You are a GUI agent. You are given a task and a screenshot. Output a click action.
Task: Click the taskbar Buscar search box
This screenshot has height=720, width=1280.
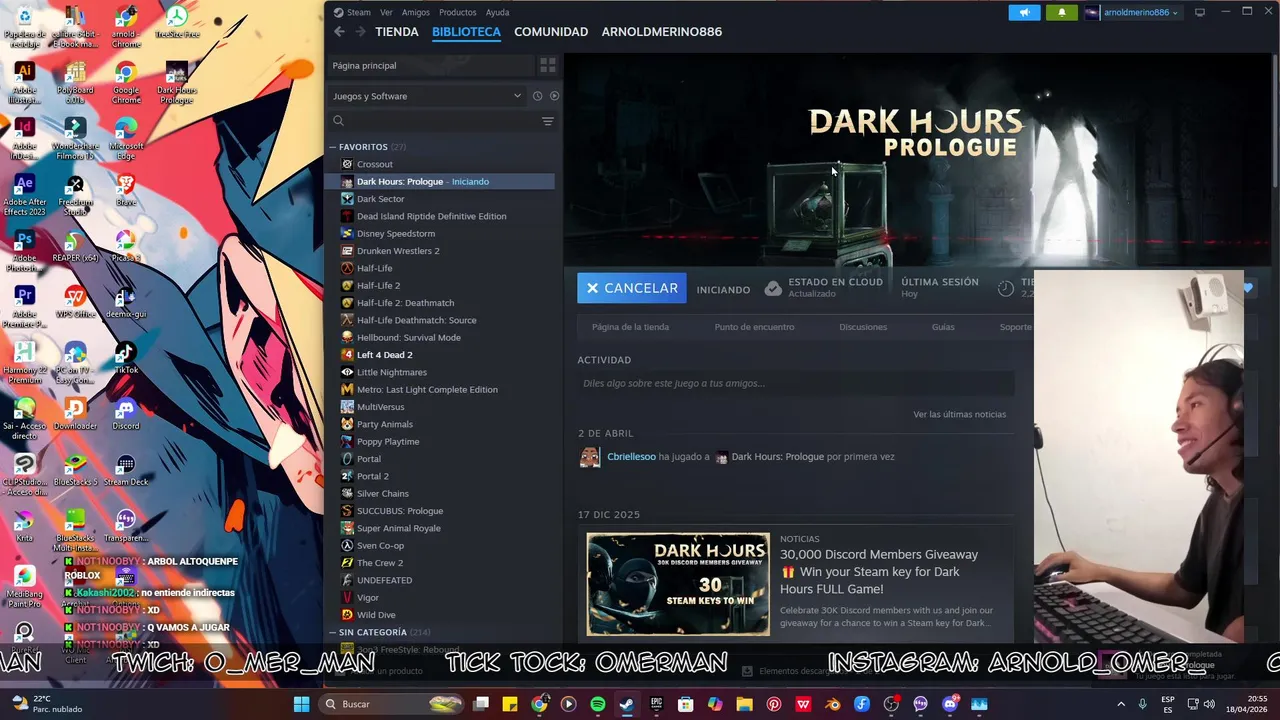(x=393, y=704)
